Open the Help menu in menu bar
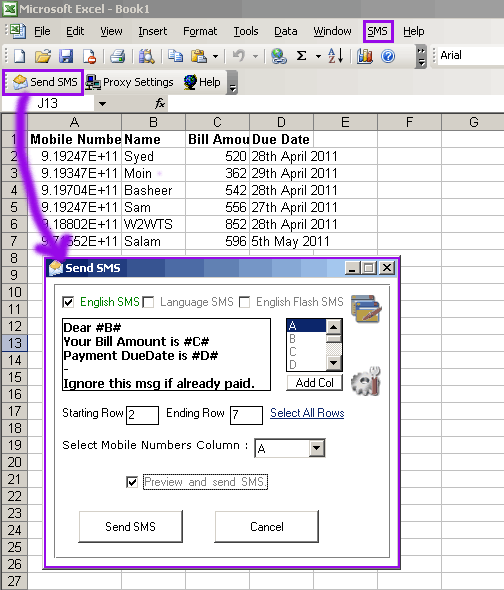 pos(413,31)
